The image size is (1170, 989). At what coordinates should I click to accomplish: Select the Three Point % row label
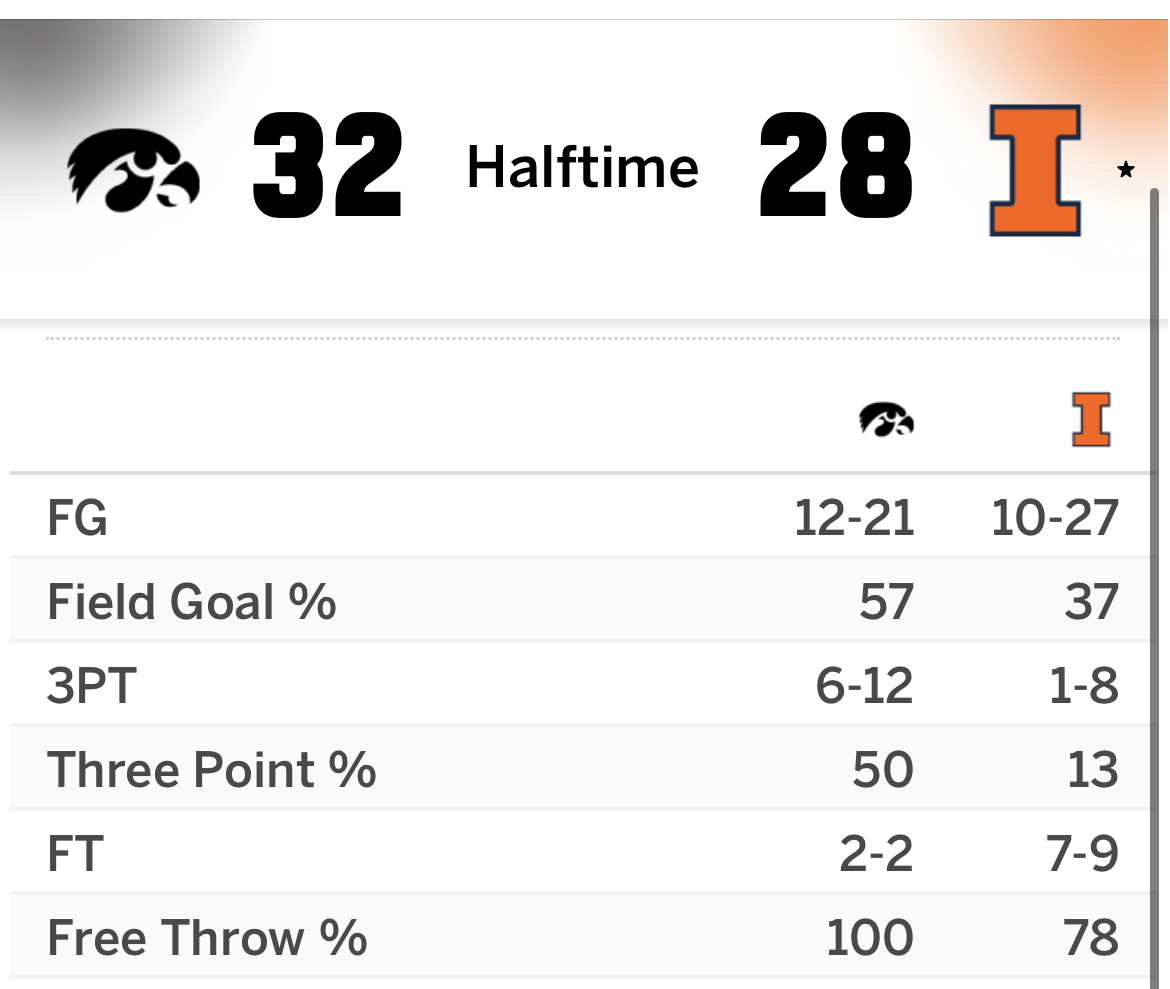tap(212, 770)
